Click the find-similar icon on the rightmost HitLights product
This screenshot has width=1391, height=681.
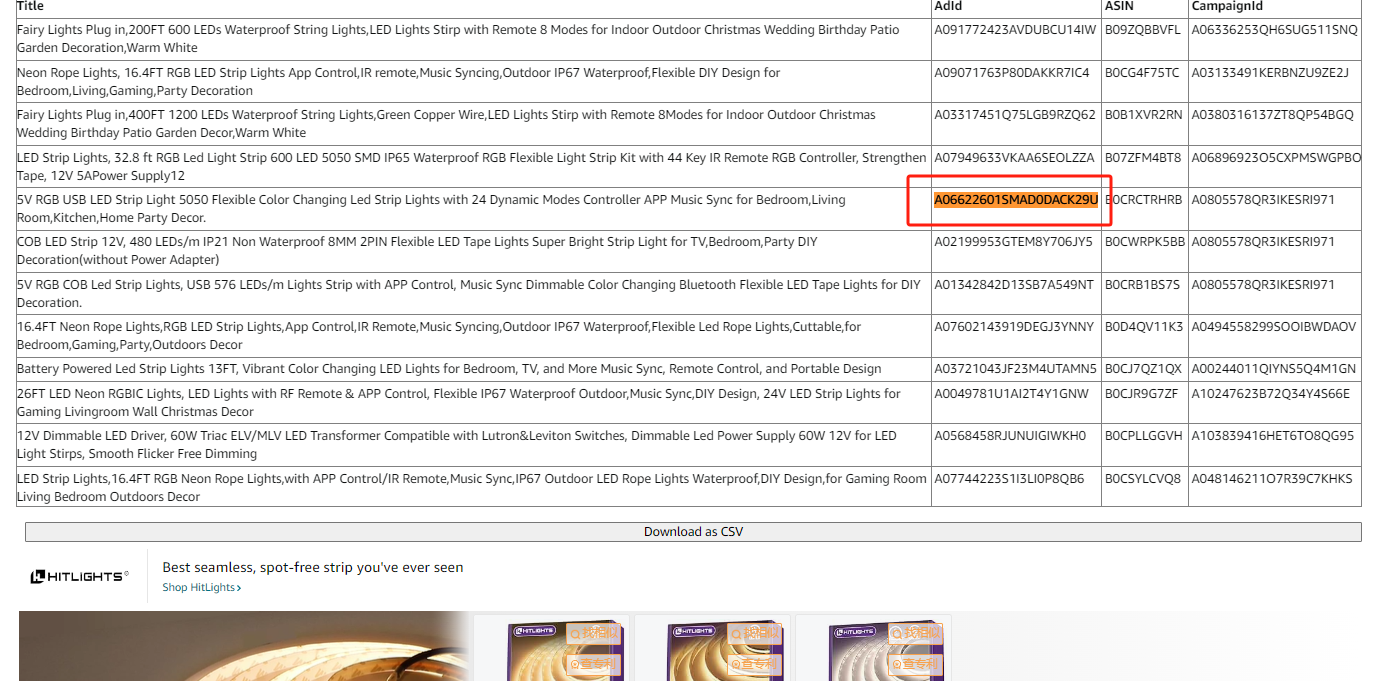pos(917,634)
